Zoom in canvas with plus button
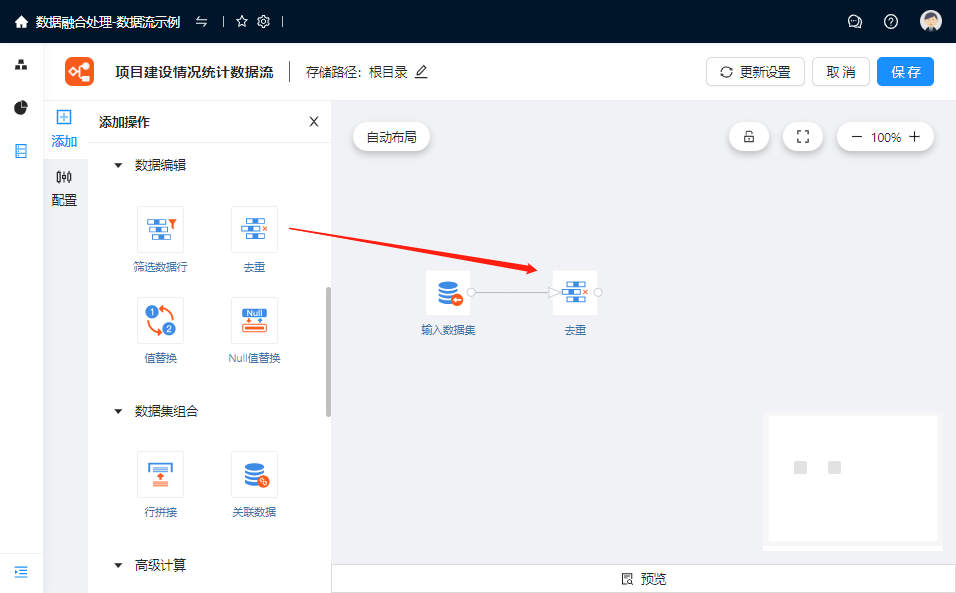 coord(914,137)
